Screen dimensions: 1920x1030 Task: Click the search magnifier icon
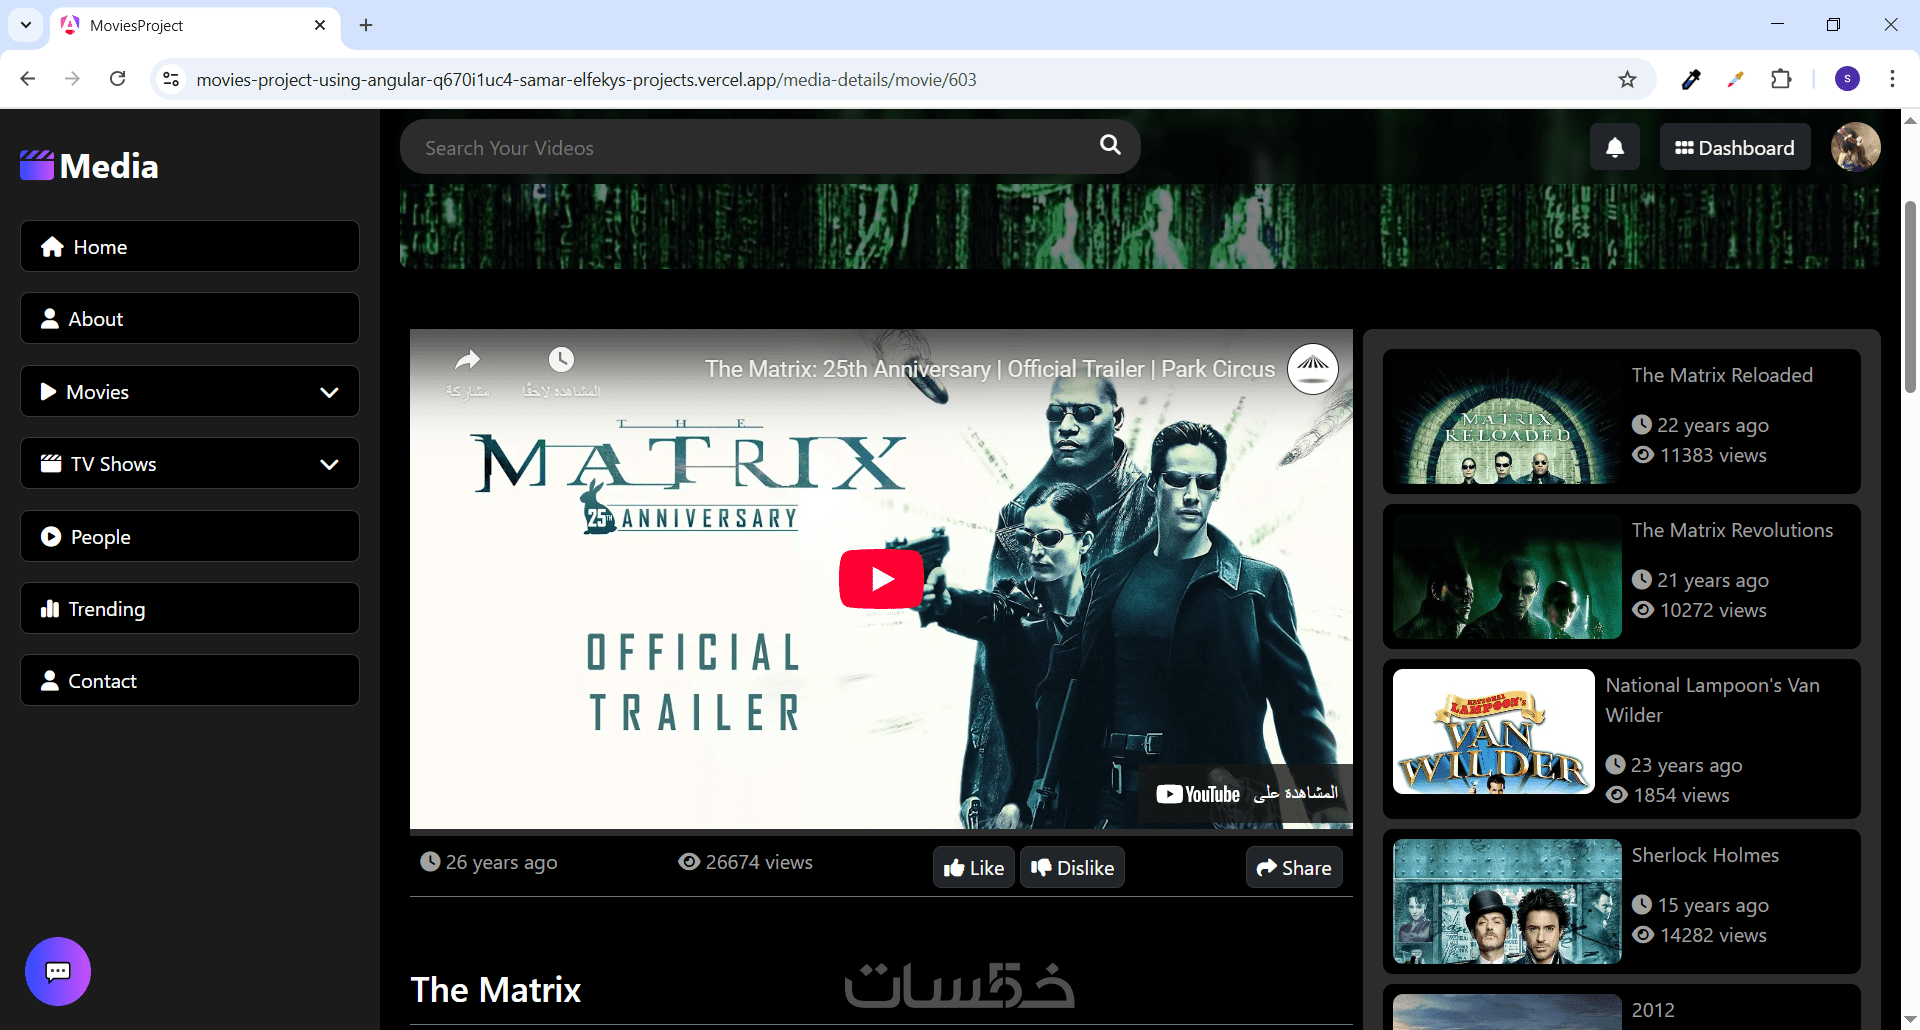[1110, 145]
